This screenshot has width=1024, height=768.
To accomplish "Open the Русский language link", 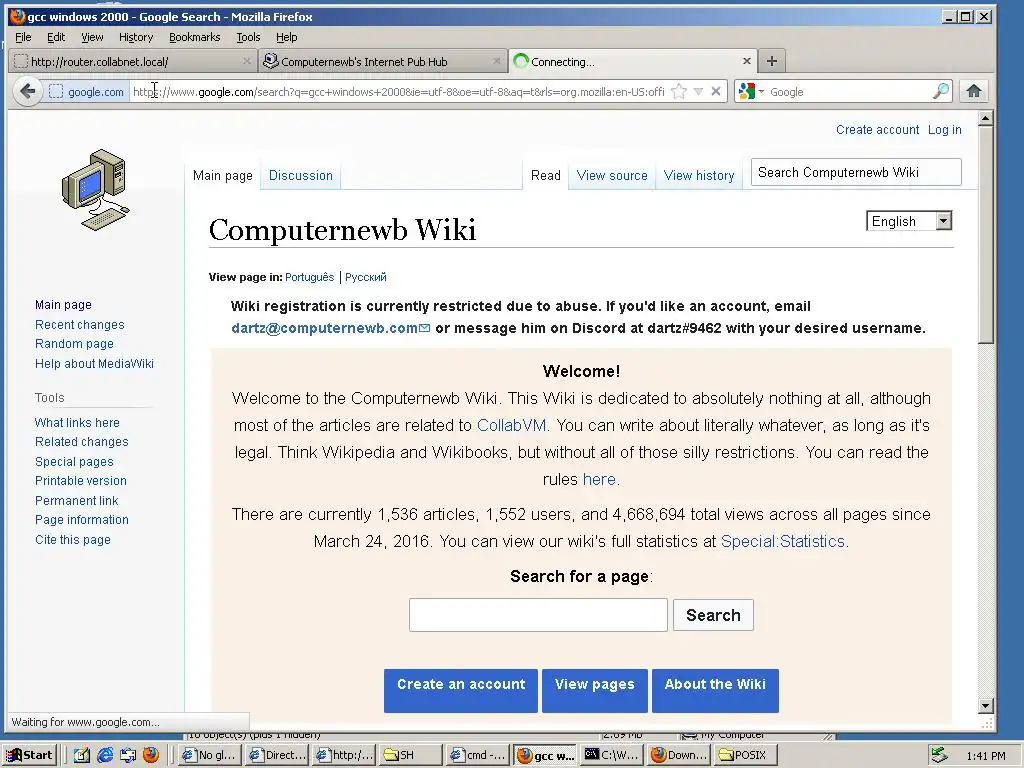I will click(x=366, y=277).
